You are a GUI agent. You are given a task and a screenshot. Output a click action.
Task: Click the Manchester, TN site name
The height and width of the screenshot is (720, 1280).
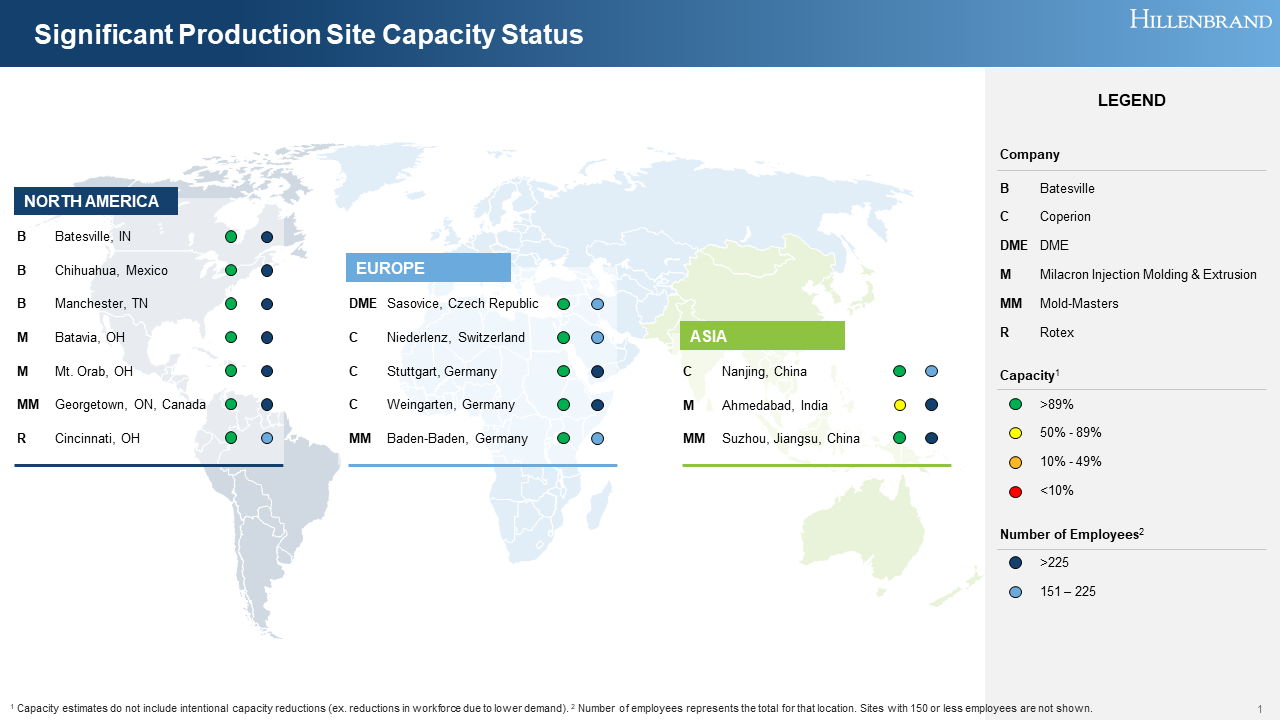point(101,304)
